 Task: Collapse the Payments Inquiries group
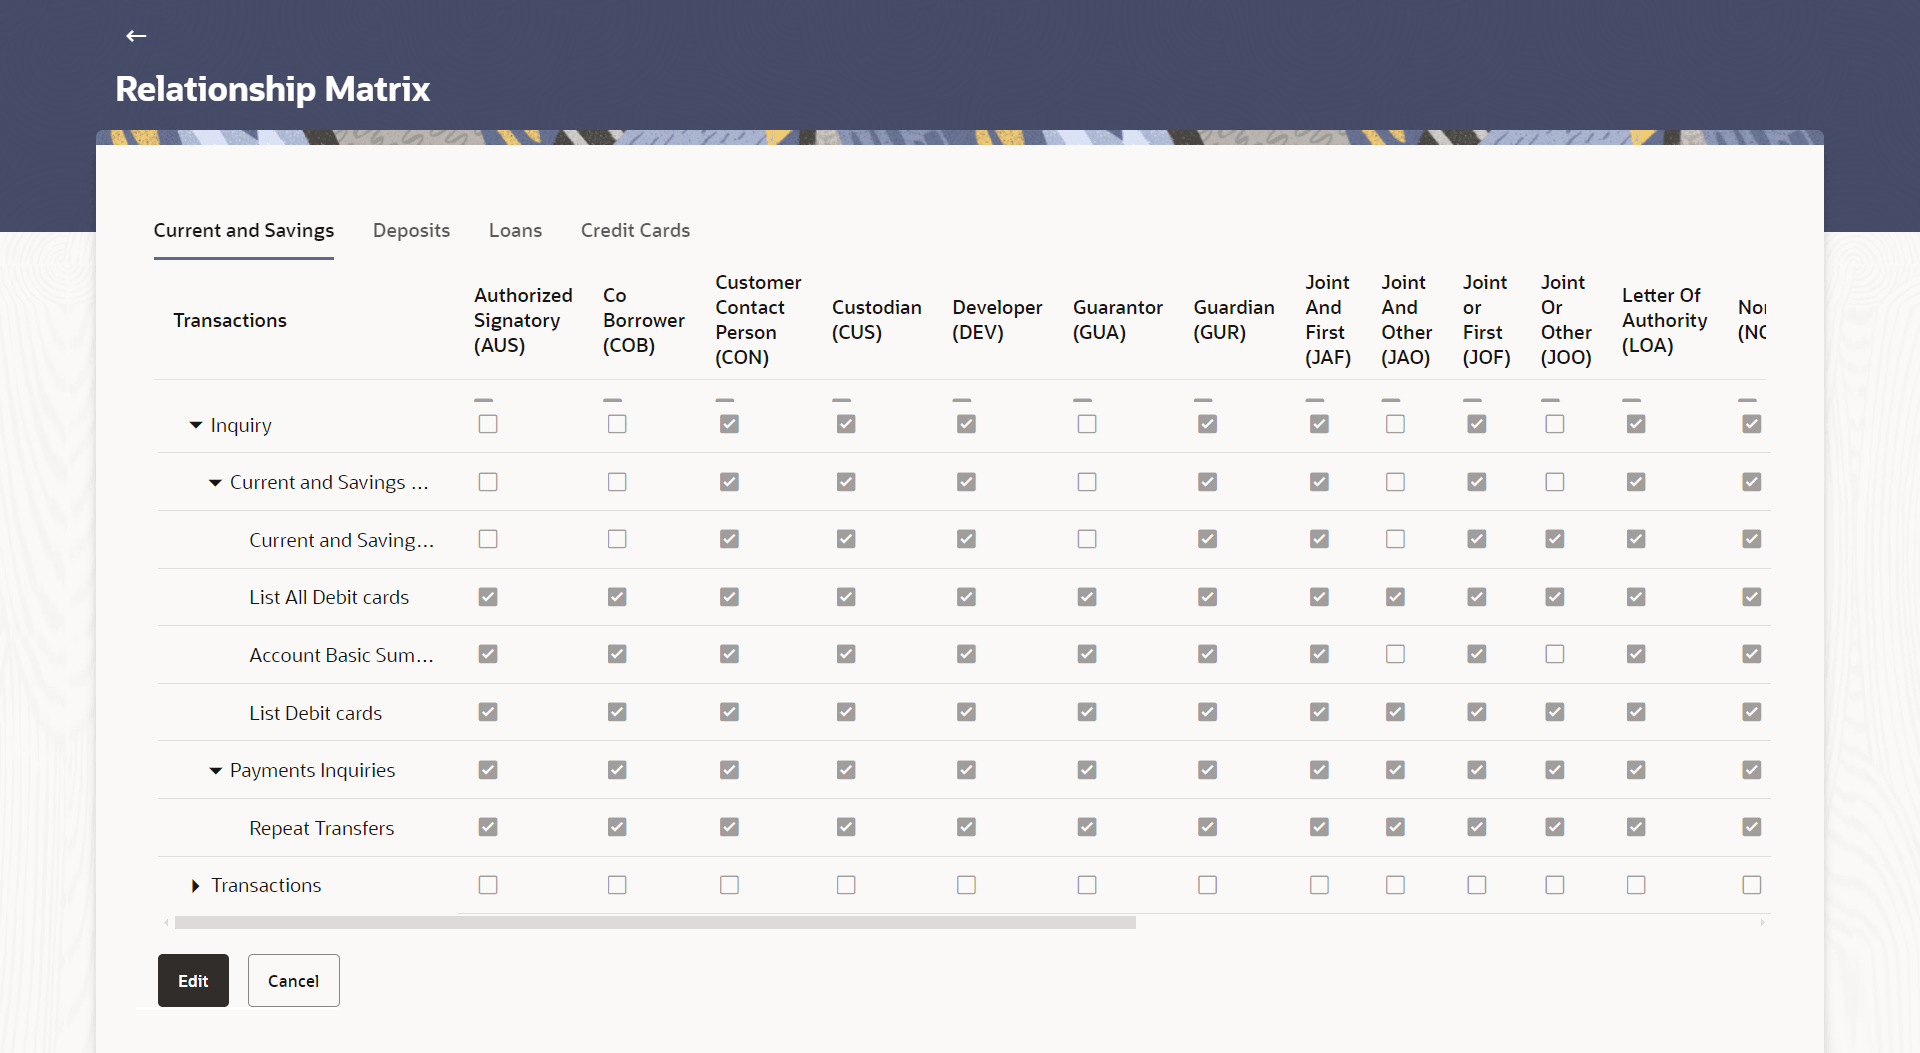(x=215, y=771)
